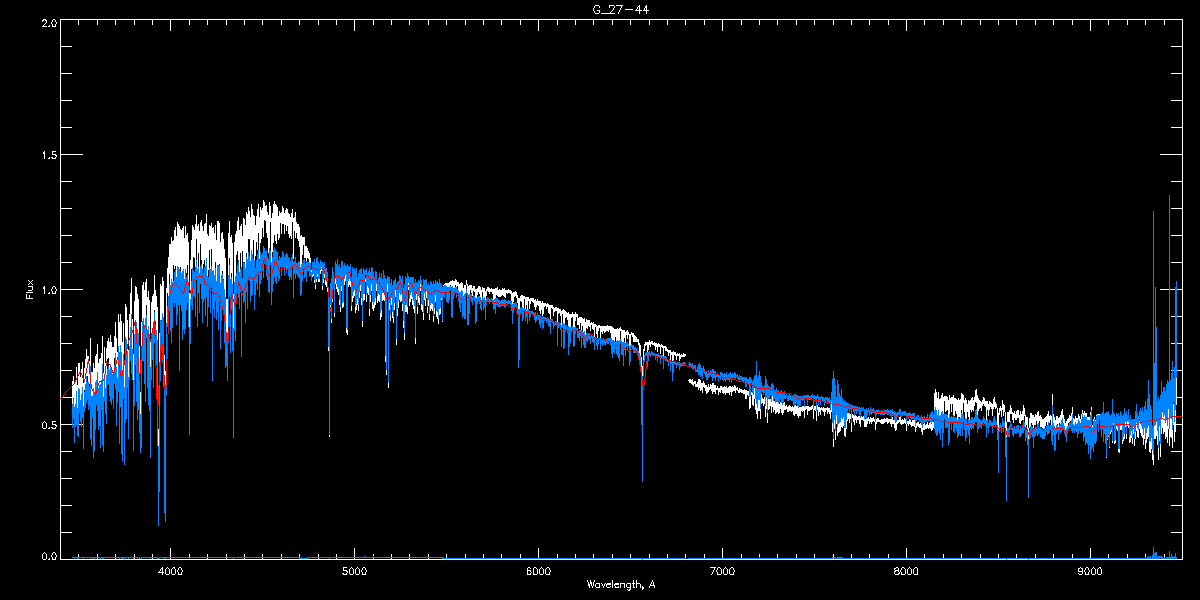Click the 9000 wavelength tick label
This screenshot has width=1200, height=600.
1090,571
